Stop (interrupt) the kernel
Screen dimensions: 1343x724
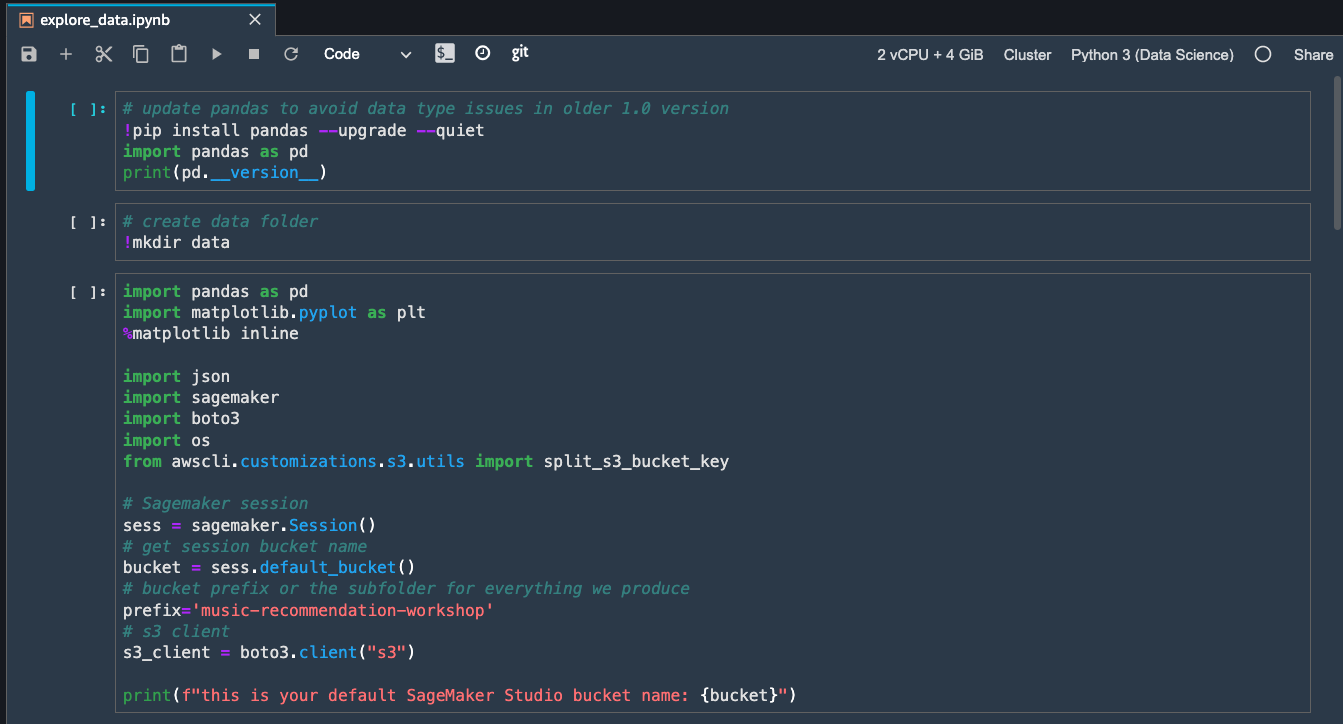(x=254, y=55)
